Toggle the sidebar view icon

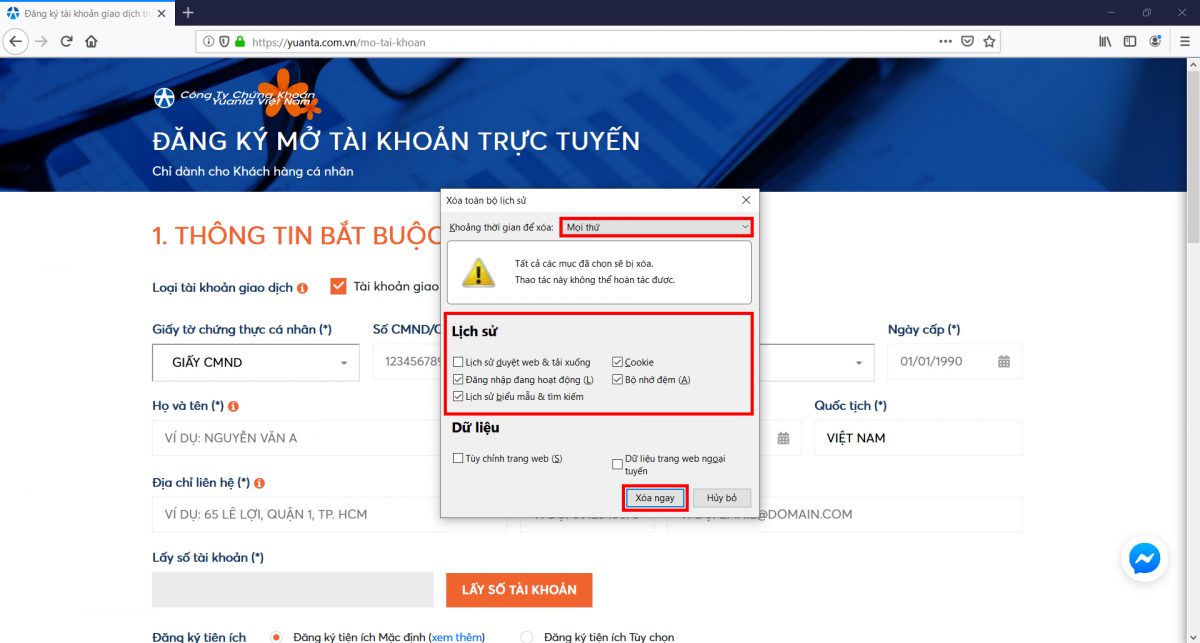pyautogui.click(x=1130, y=41)
